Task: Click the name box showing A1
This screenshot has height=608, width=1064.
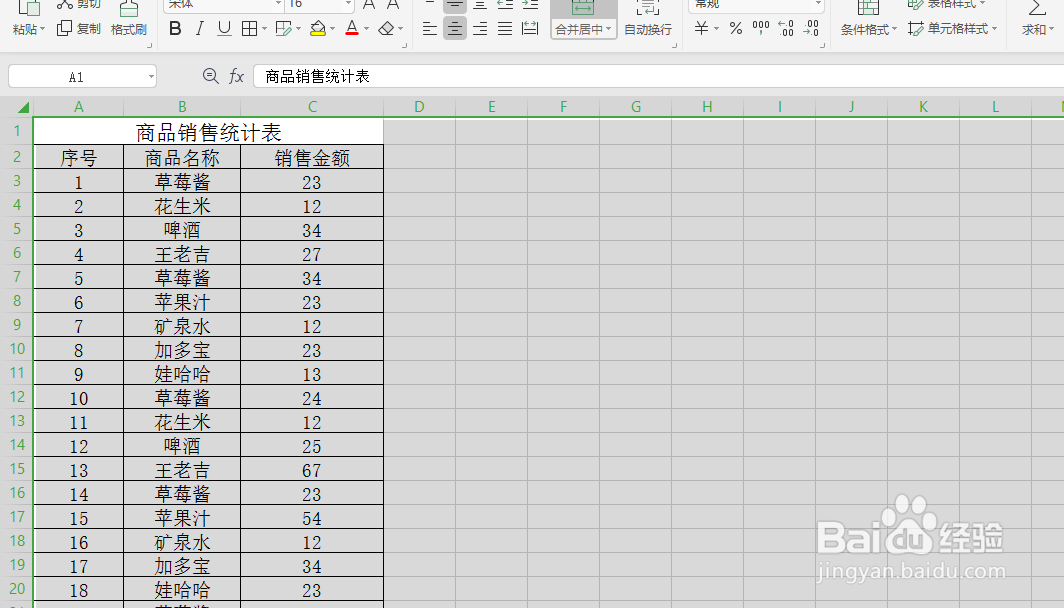Action: pos(76,77)
